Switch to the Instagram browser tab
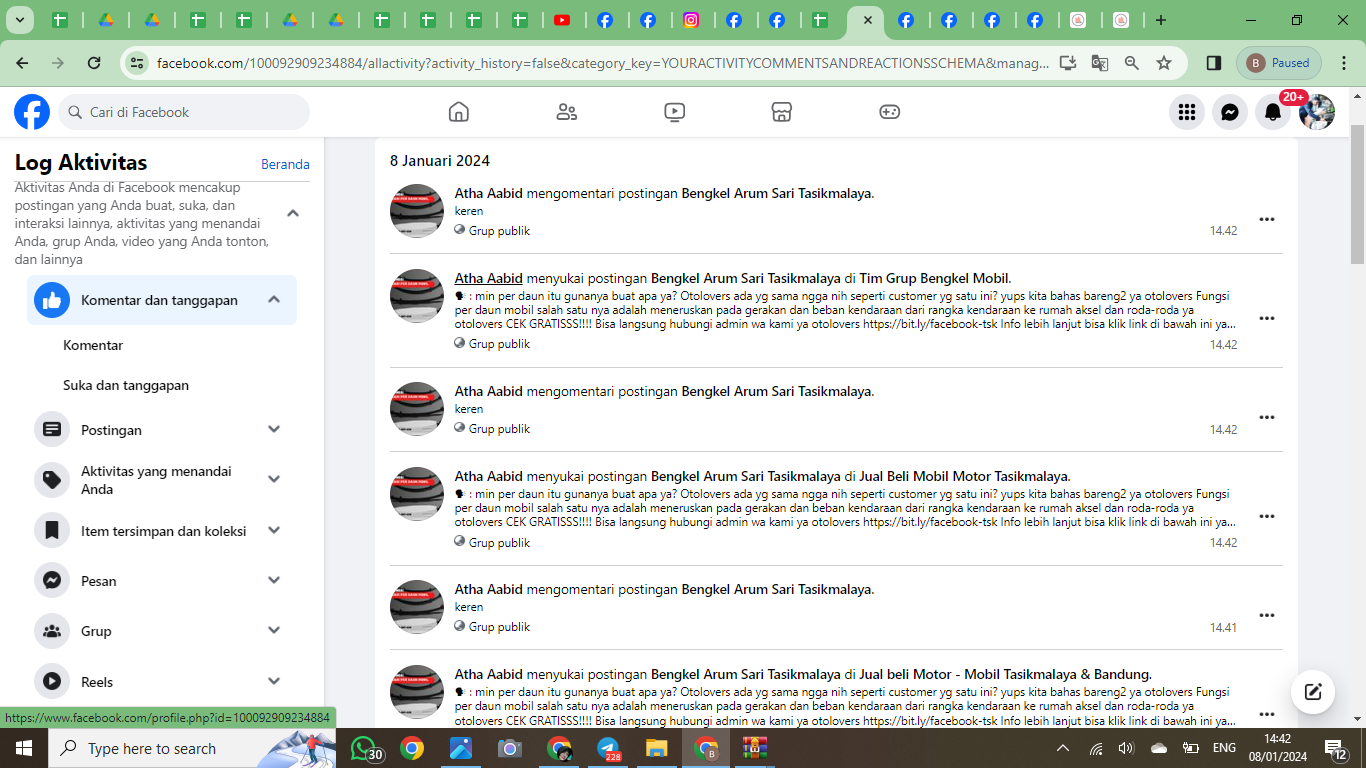 pyautogui.click(x=691, y=20)
